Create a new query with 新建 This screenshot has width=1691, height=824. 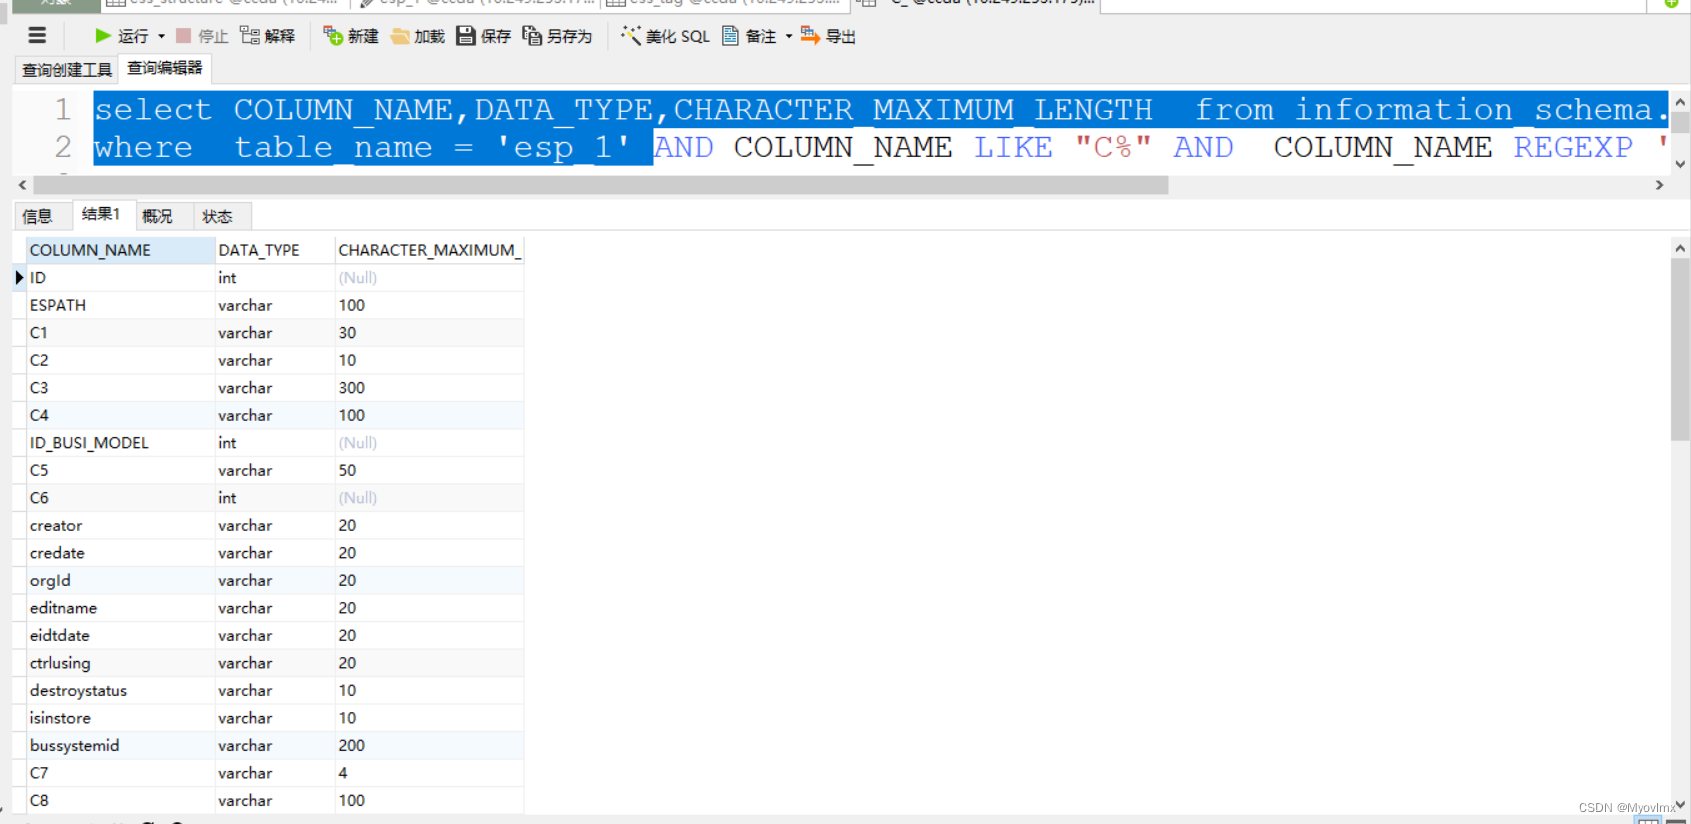pyautogui.click(x=351, y=36)
